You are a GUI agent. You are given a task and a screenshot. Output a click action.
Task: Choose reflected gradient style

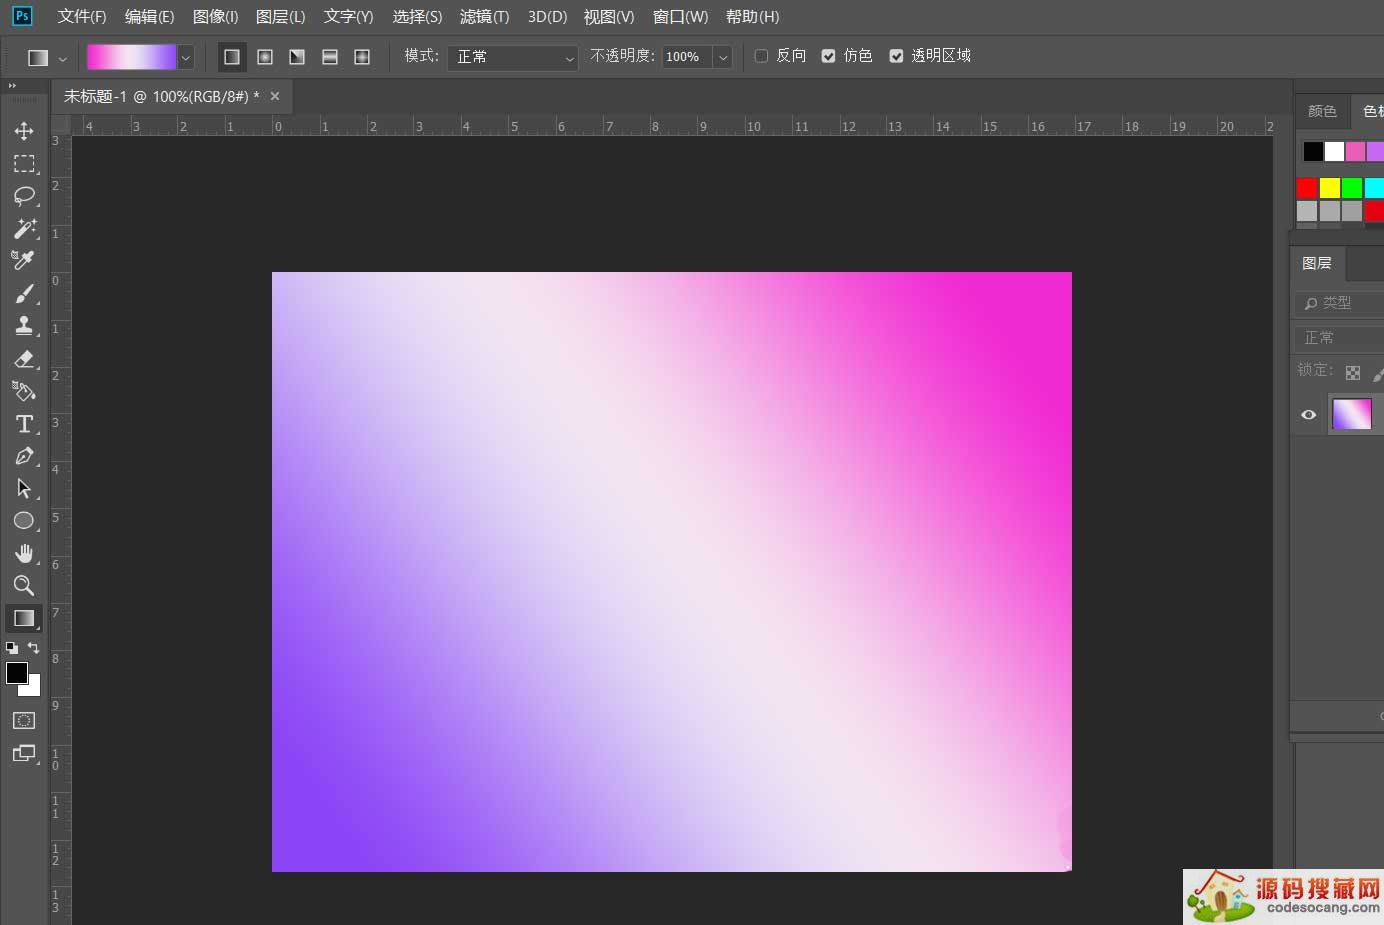[330, 57]
